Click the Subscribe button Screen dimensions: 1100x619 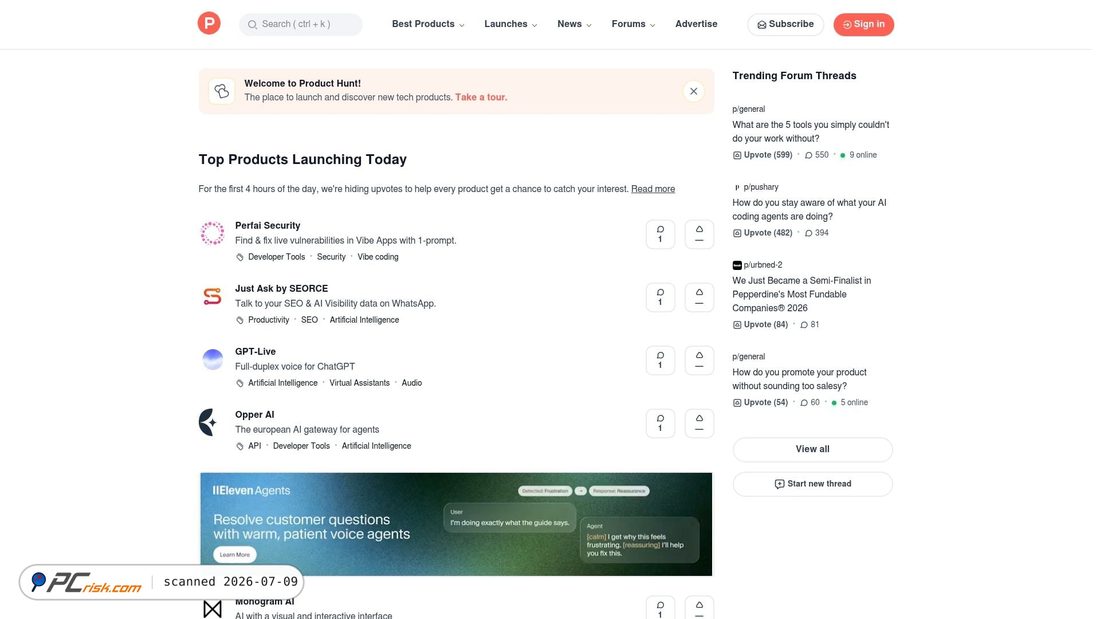(x=785, y=25)
